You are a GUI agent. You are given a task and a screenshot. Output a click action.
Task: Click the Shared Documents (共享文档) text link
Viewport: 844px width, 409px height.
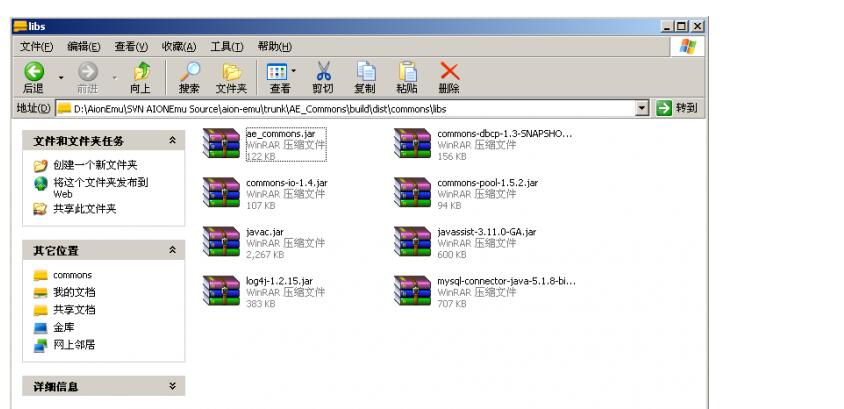pyautogui.click(x=74, y=310)
